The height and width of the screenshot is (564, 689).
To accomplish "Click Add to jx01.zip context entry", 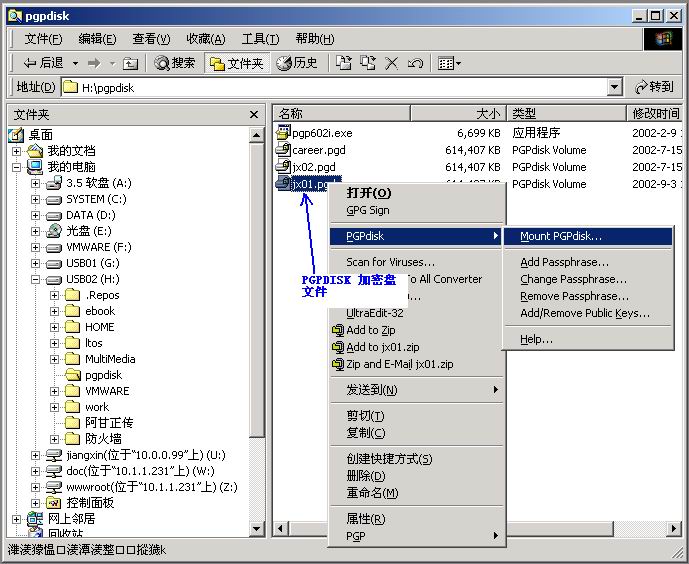I will [x=416, y=347].
